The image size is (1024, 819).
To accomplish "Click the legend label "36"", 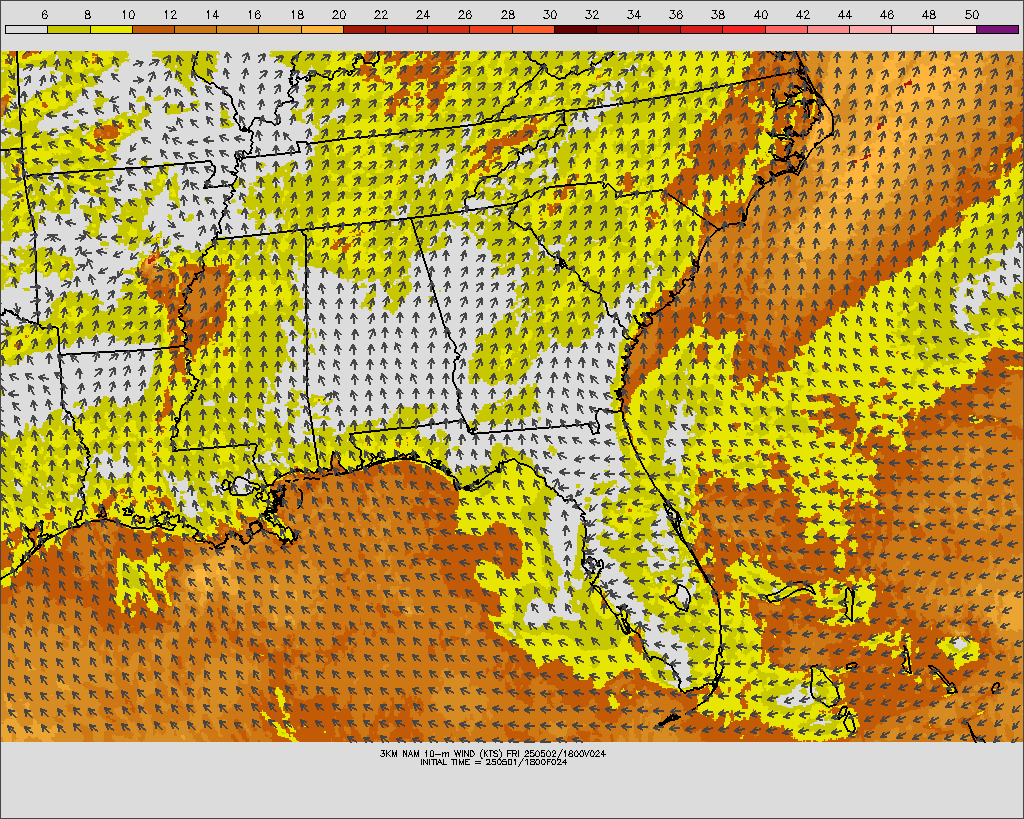I will pyautogui.click(x=676, y=14).
